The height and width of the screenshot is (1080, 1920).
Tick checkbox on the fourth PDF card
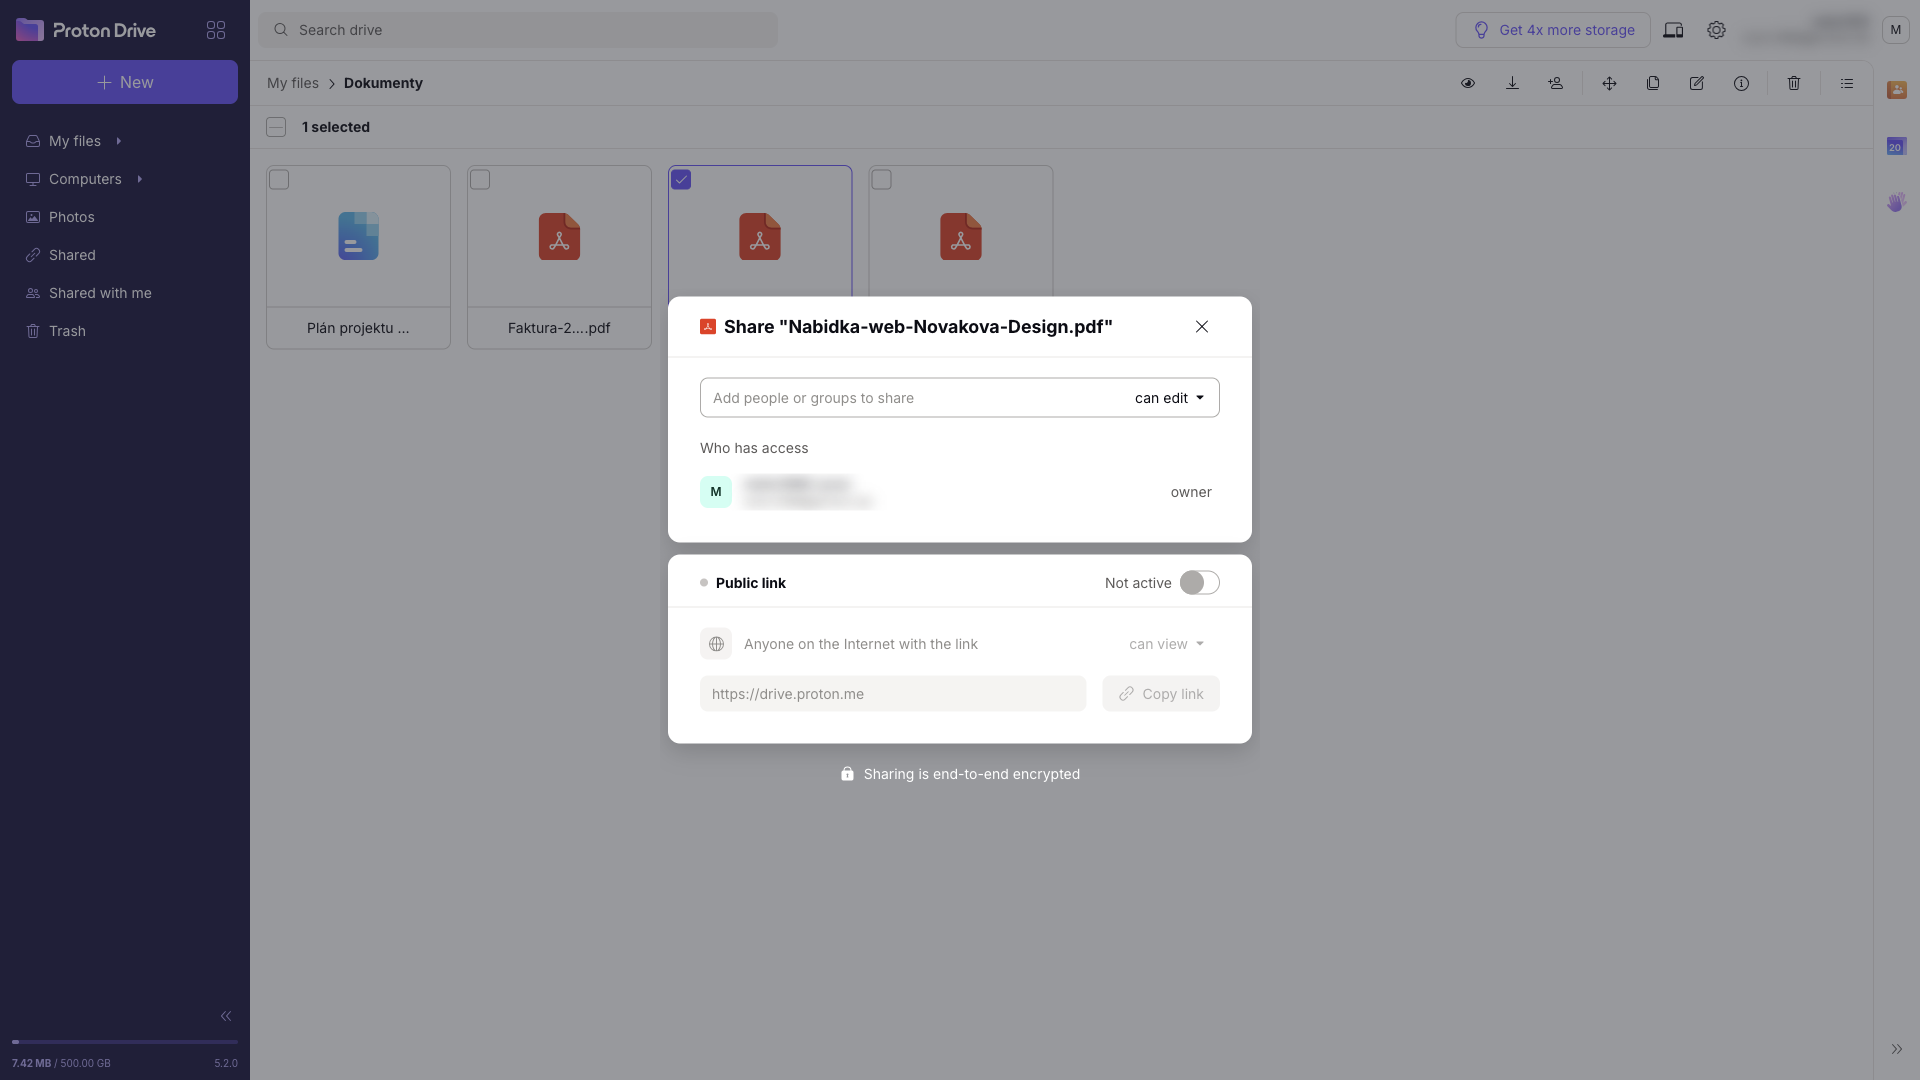click(882, 180)
